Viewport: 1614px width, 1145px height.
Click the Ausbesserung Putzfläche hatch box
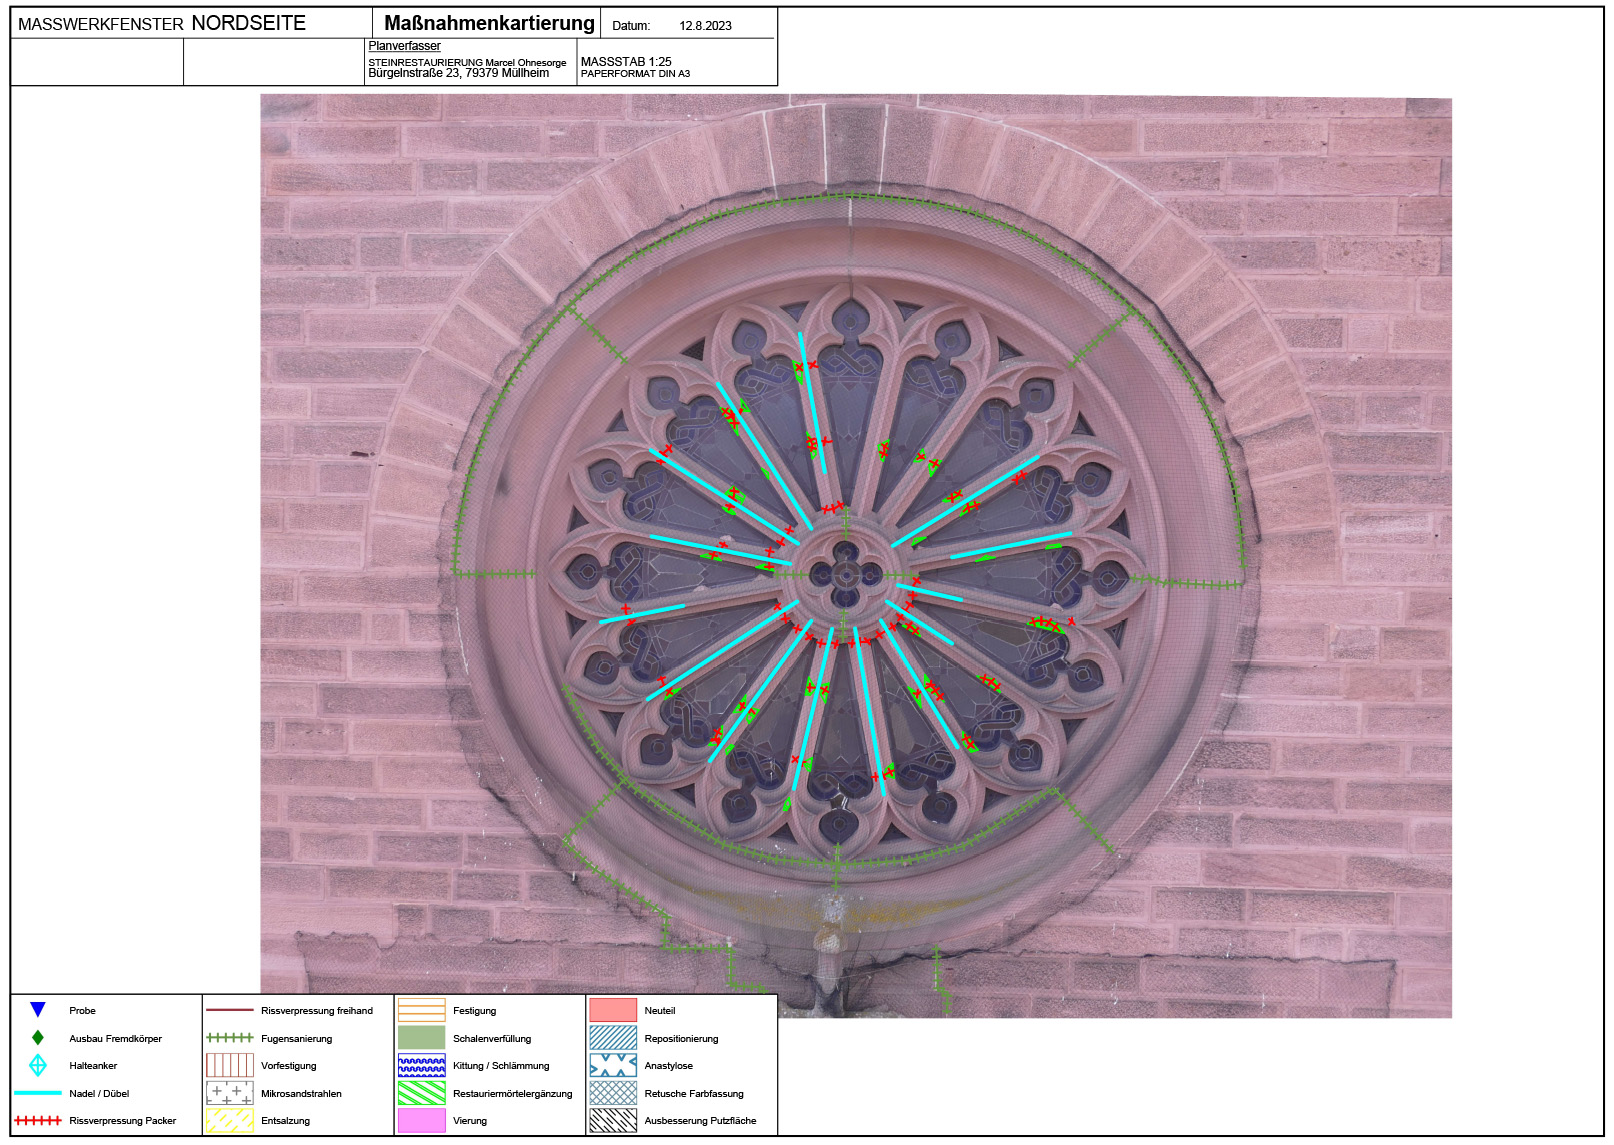click(x=613, y=1121)
